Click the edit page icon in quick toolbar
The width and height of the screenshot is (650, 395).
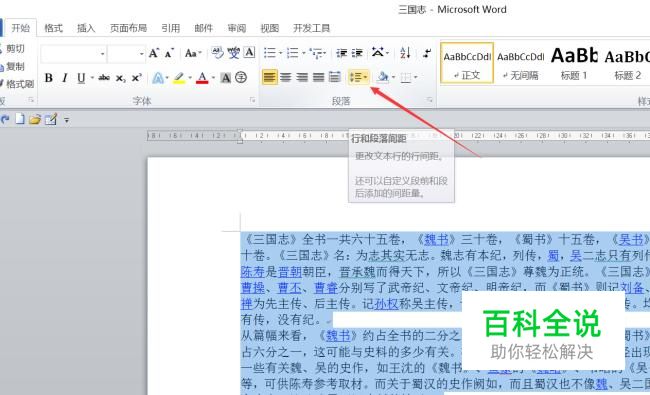click(x=51, y=120)
